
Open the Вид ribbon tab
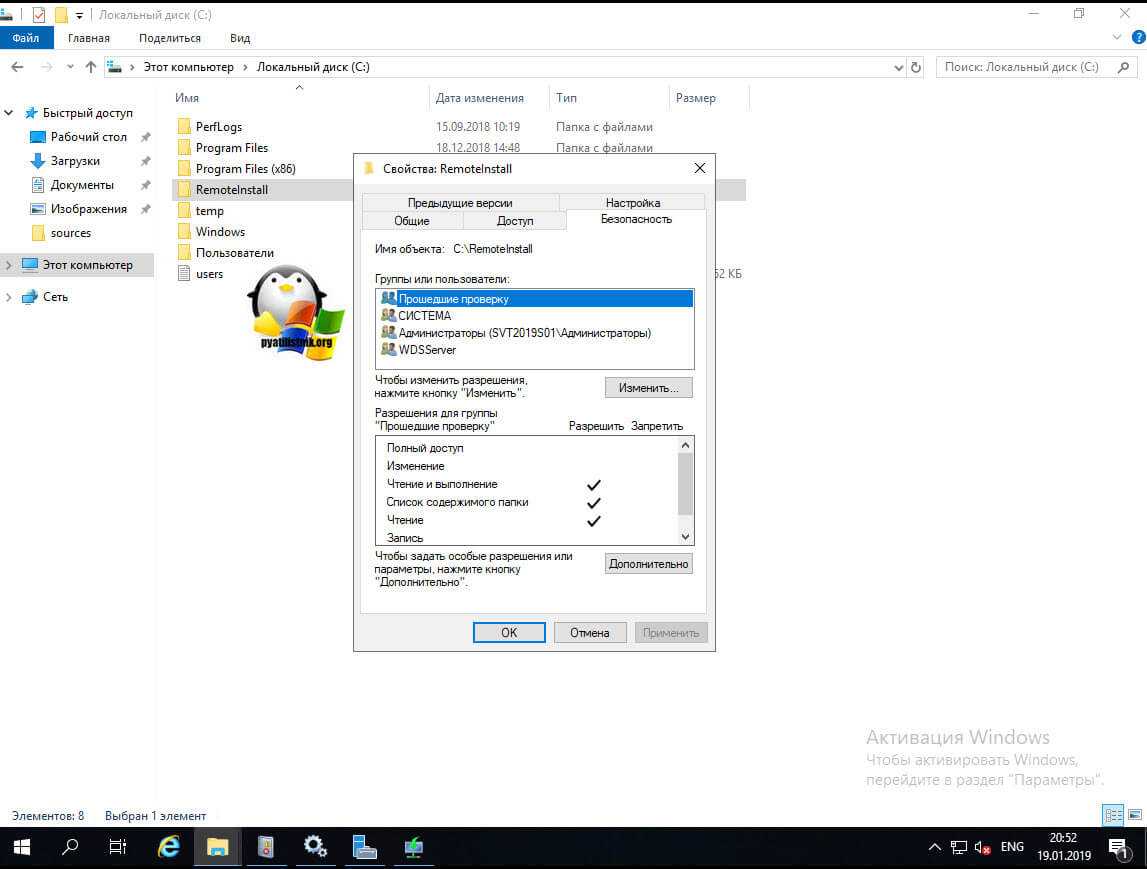pyautogui.click(x=240, y=38)
